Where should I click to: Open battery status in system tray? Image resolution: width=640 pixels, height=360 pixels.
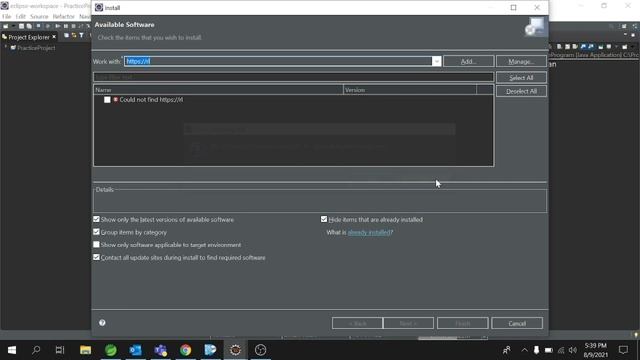tap(549, 350)
